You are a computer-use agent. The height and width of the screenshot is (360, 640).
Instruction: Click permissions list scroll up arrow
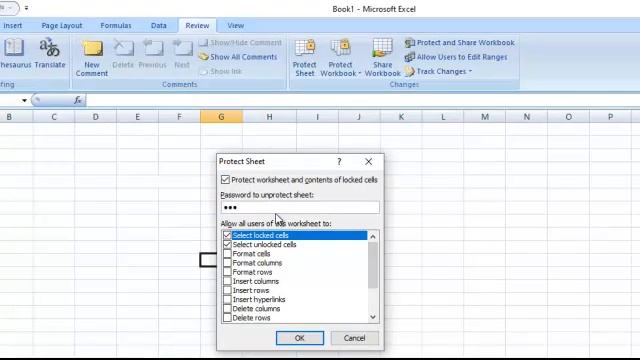point(373,236)
